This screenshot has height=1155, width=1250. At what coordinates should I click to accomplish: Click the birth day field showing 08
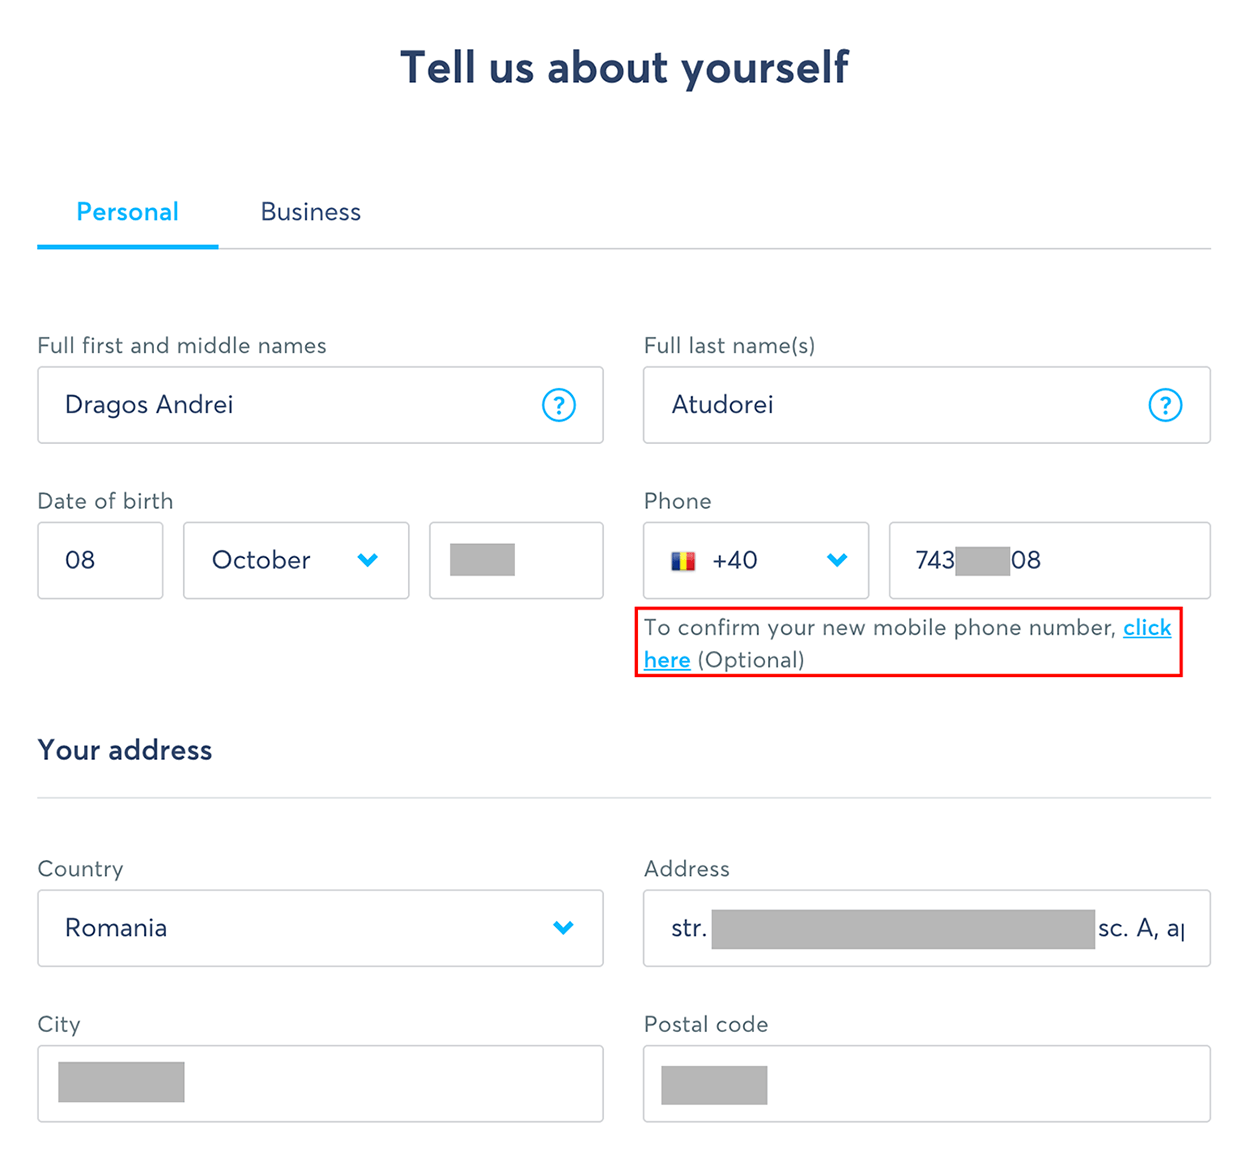pos(100,560)
